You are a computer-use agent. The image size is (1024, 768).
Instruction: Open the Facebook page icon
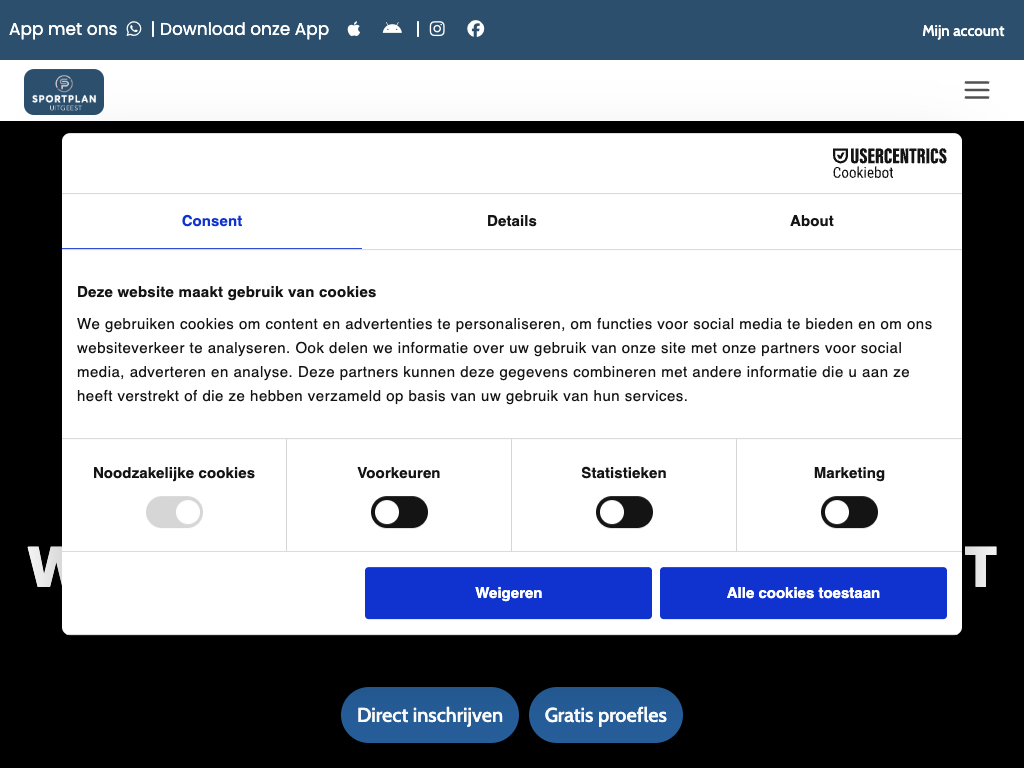click(x=476, y=29)
